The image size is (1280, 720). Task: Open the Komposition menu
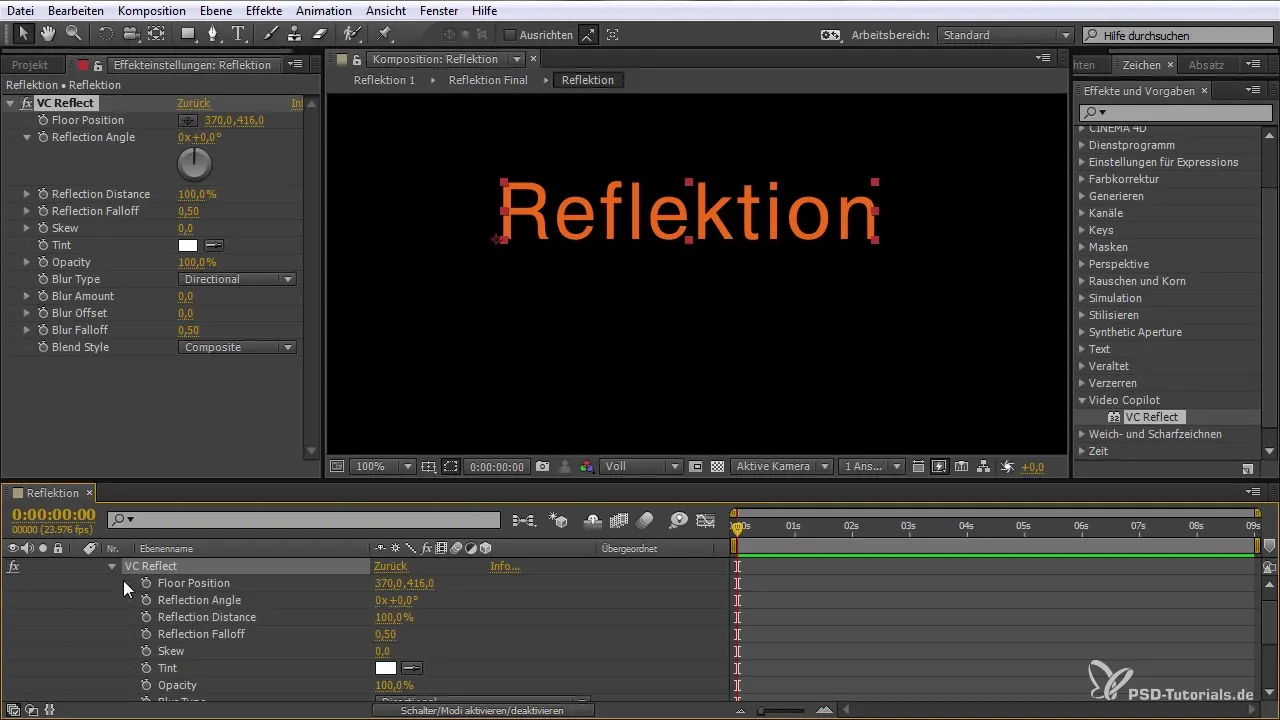click(x=151, y=10)
